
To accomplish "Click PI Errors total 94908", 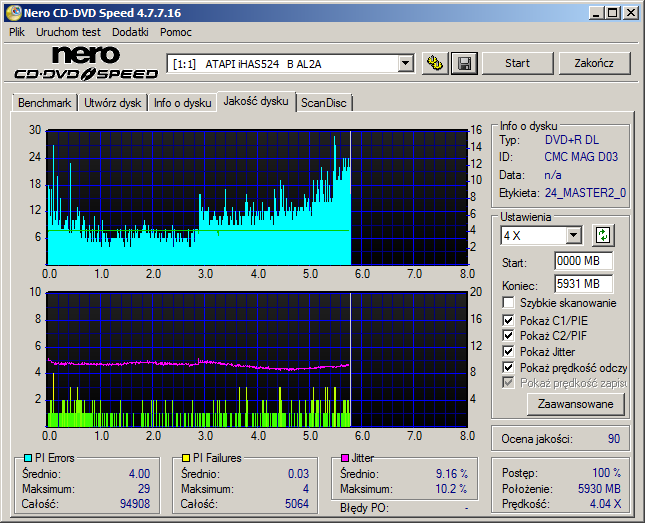I will 135,504.
